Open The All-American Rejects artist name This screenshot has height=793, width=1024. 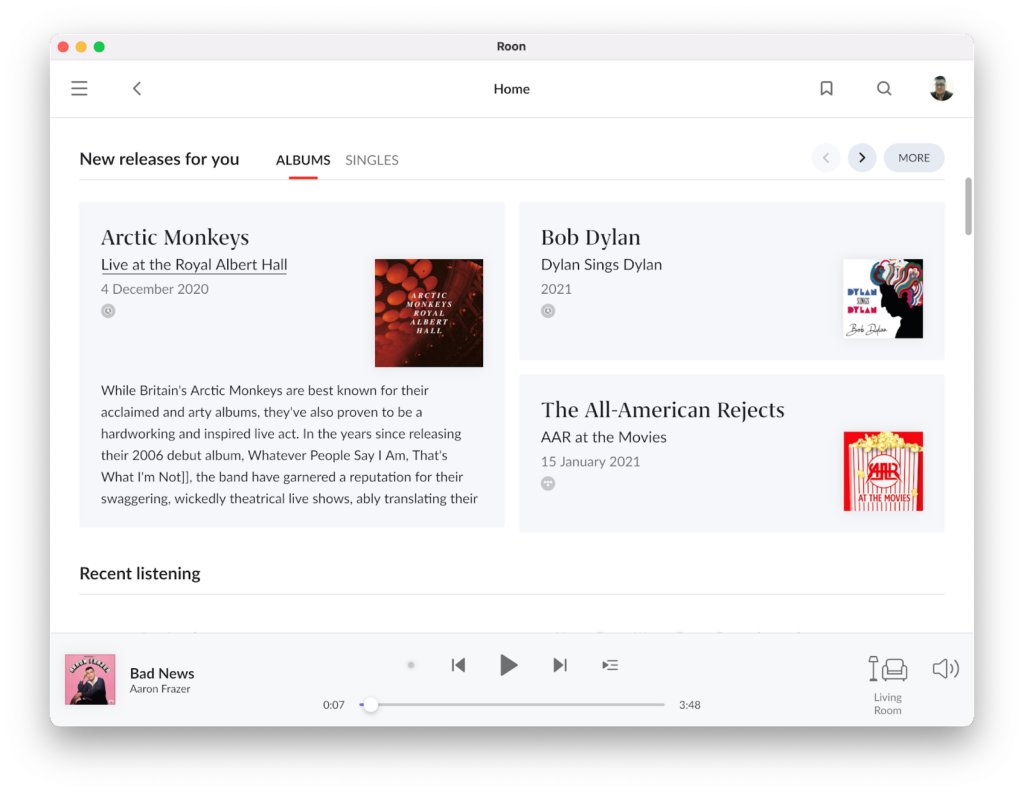(x=662, y=410)
